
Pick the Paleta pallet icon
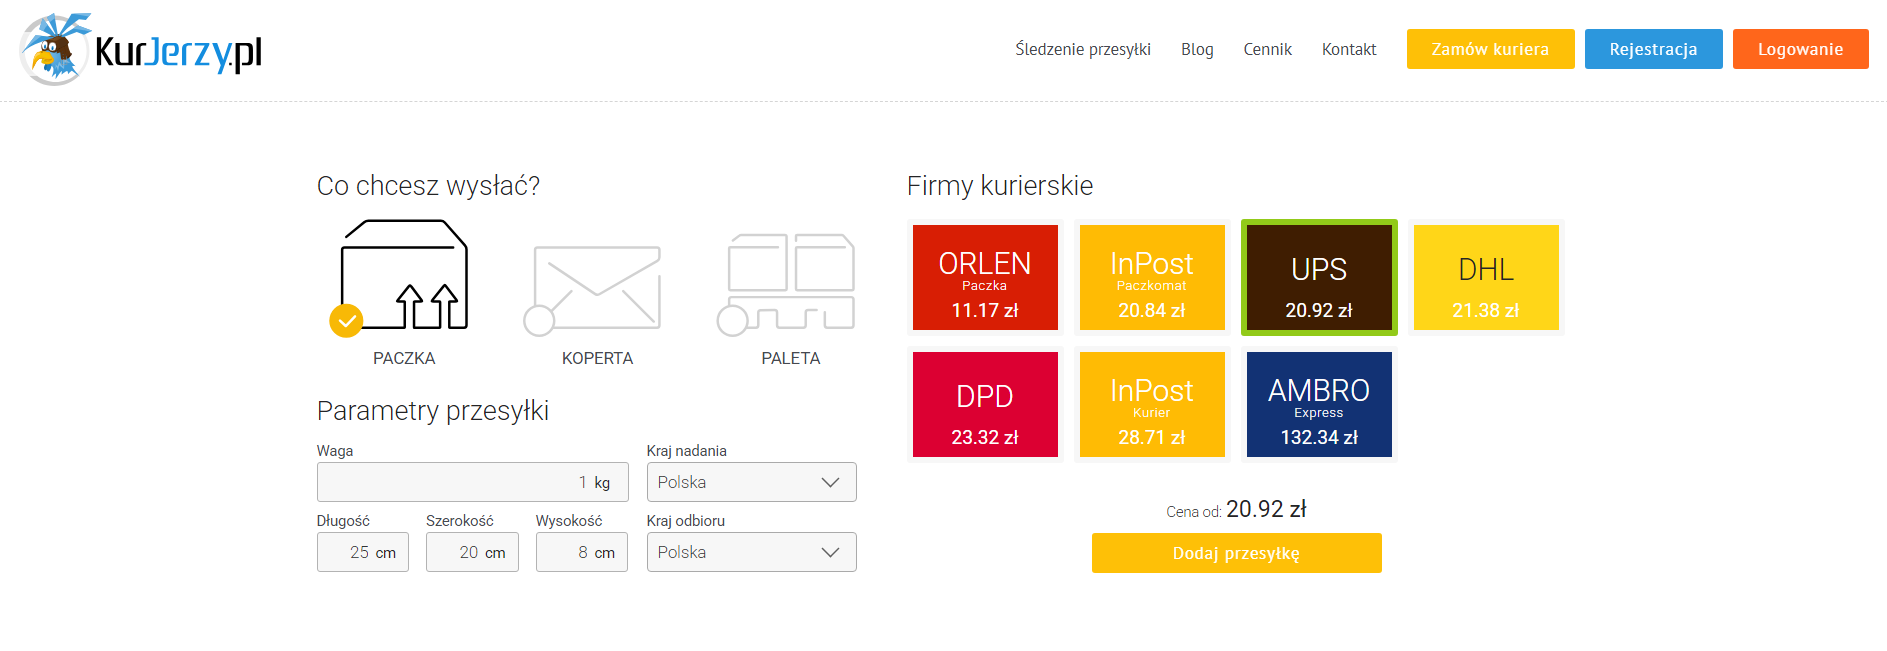(x=790, y=281)
